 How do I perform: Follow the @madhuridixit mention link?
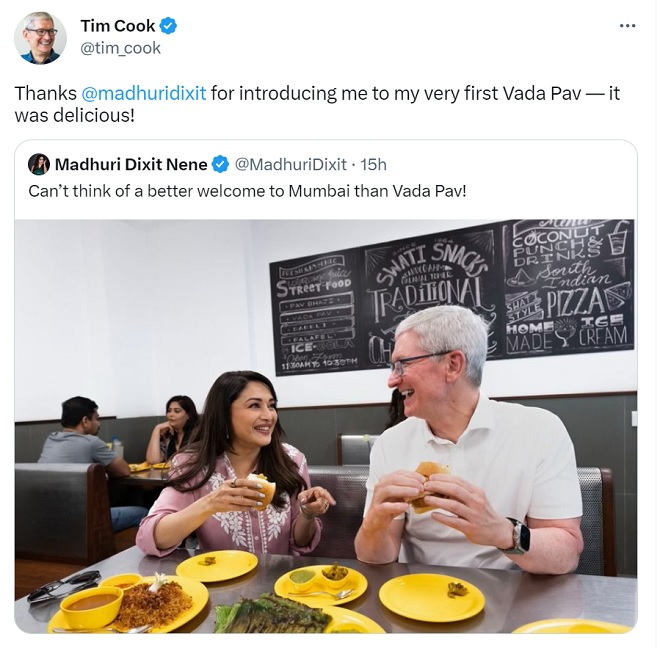pyautogui.click(x=144, y=93)
